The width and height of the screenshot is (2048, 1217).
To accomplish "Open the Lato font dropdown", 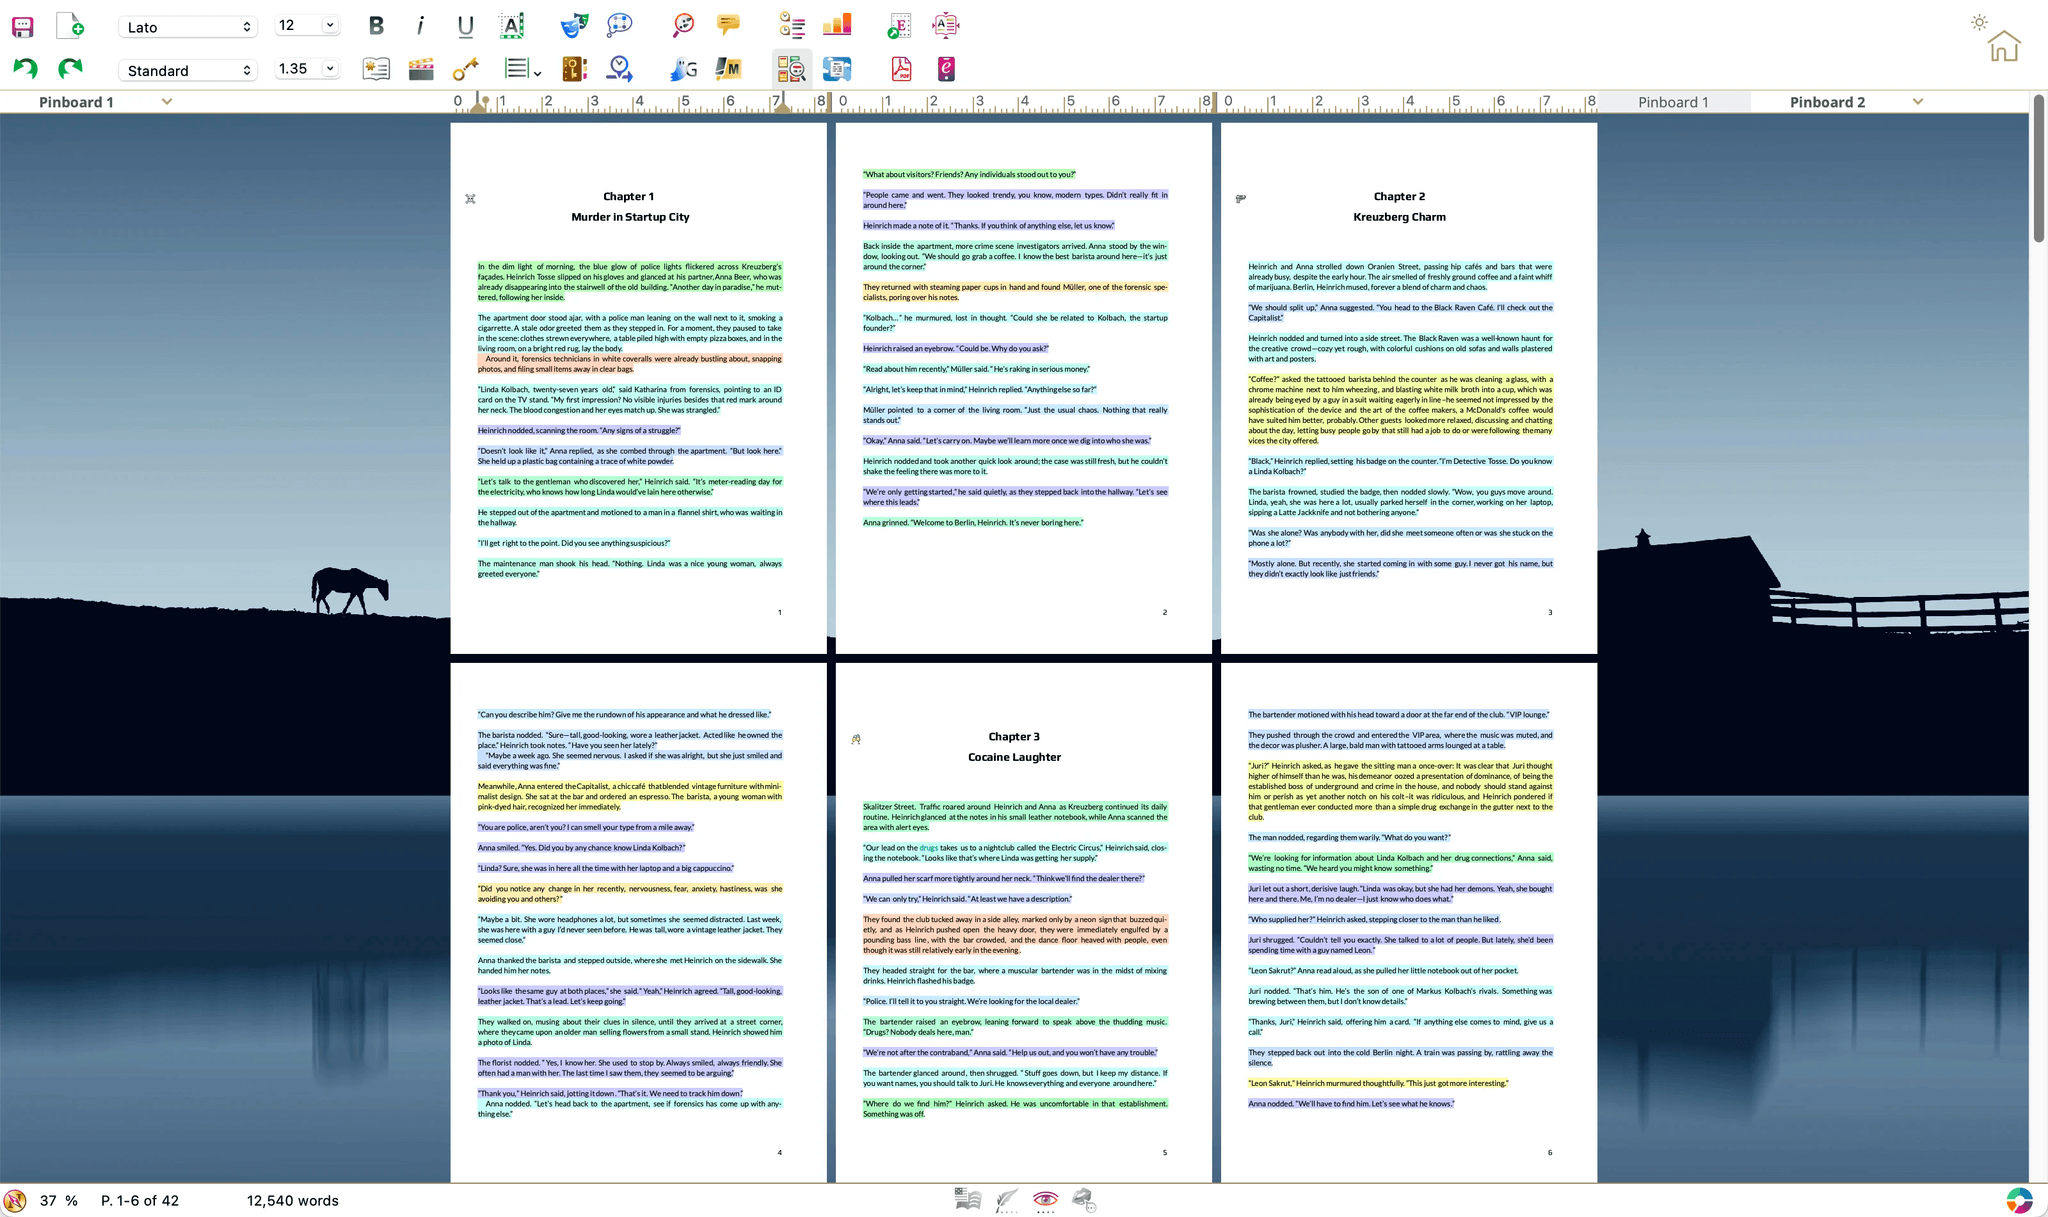I will pos(188,27).
